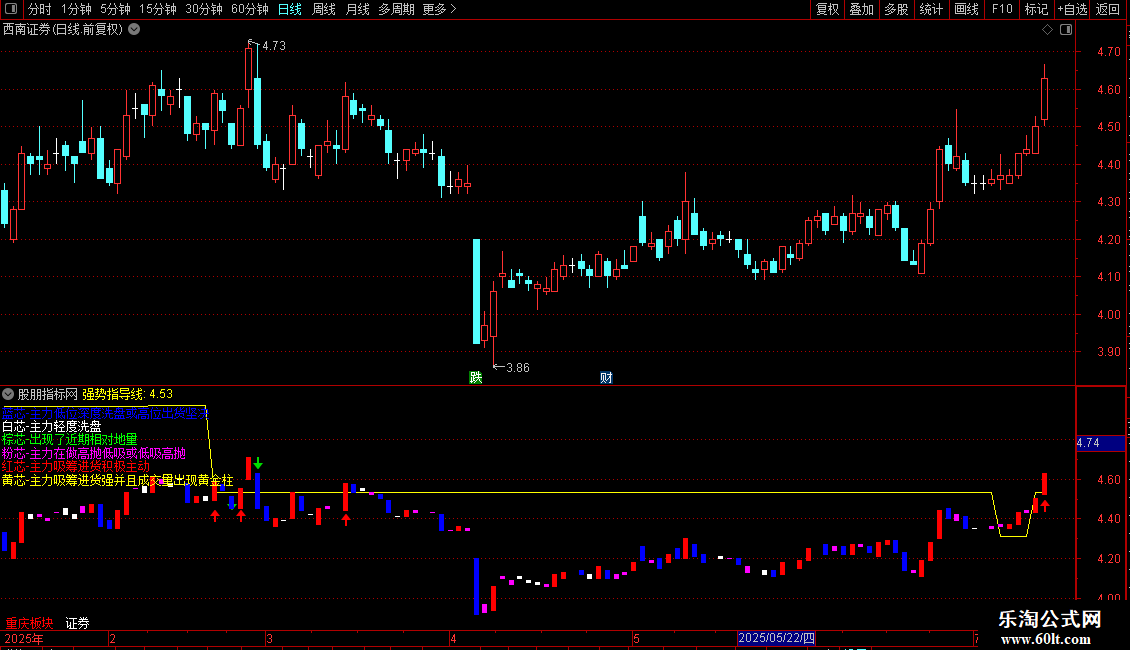Toggle the left sidebar panel icon
The image size is (1130, 650).
tap(11, 9)
